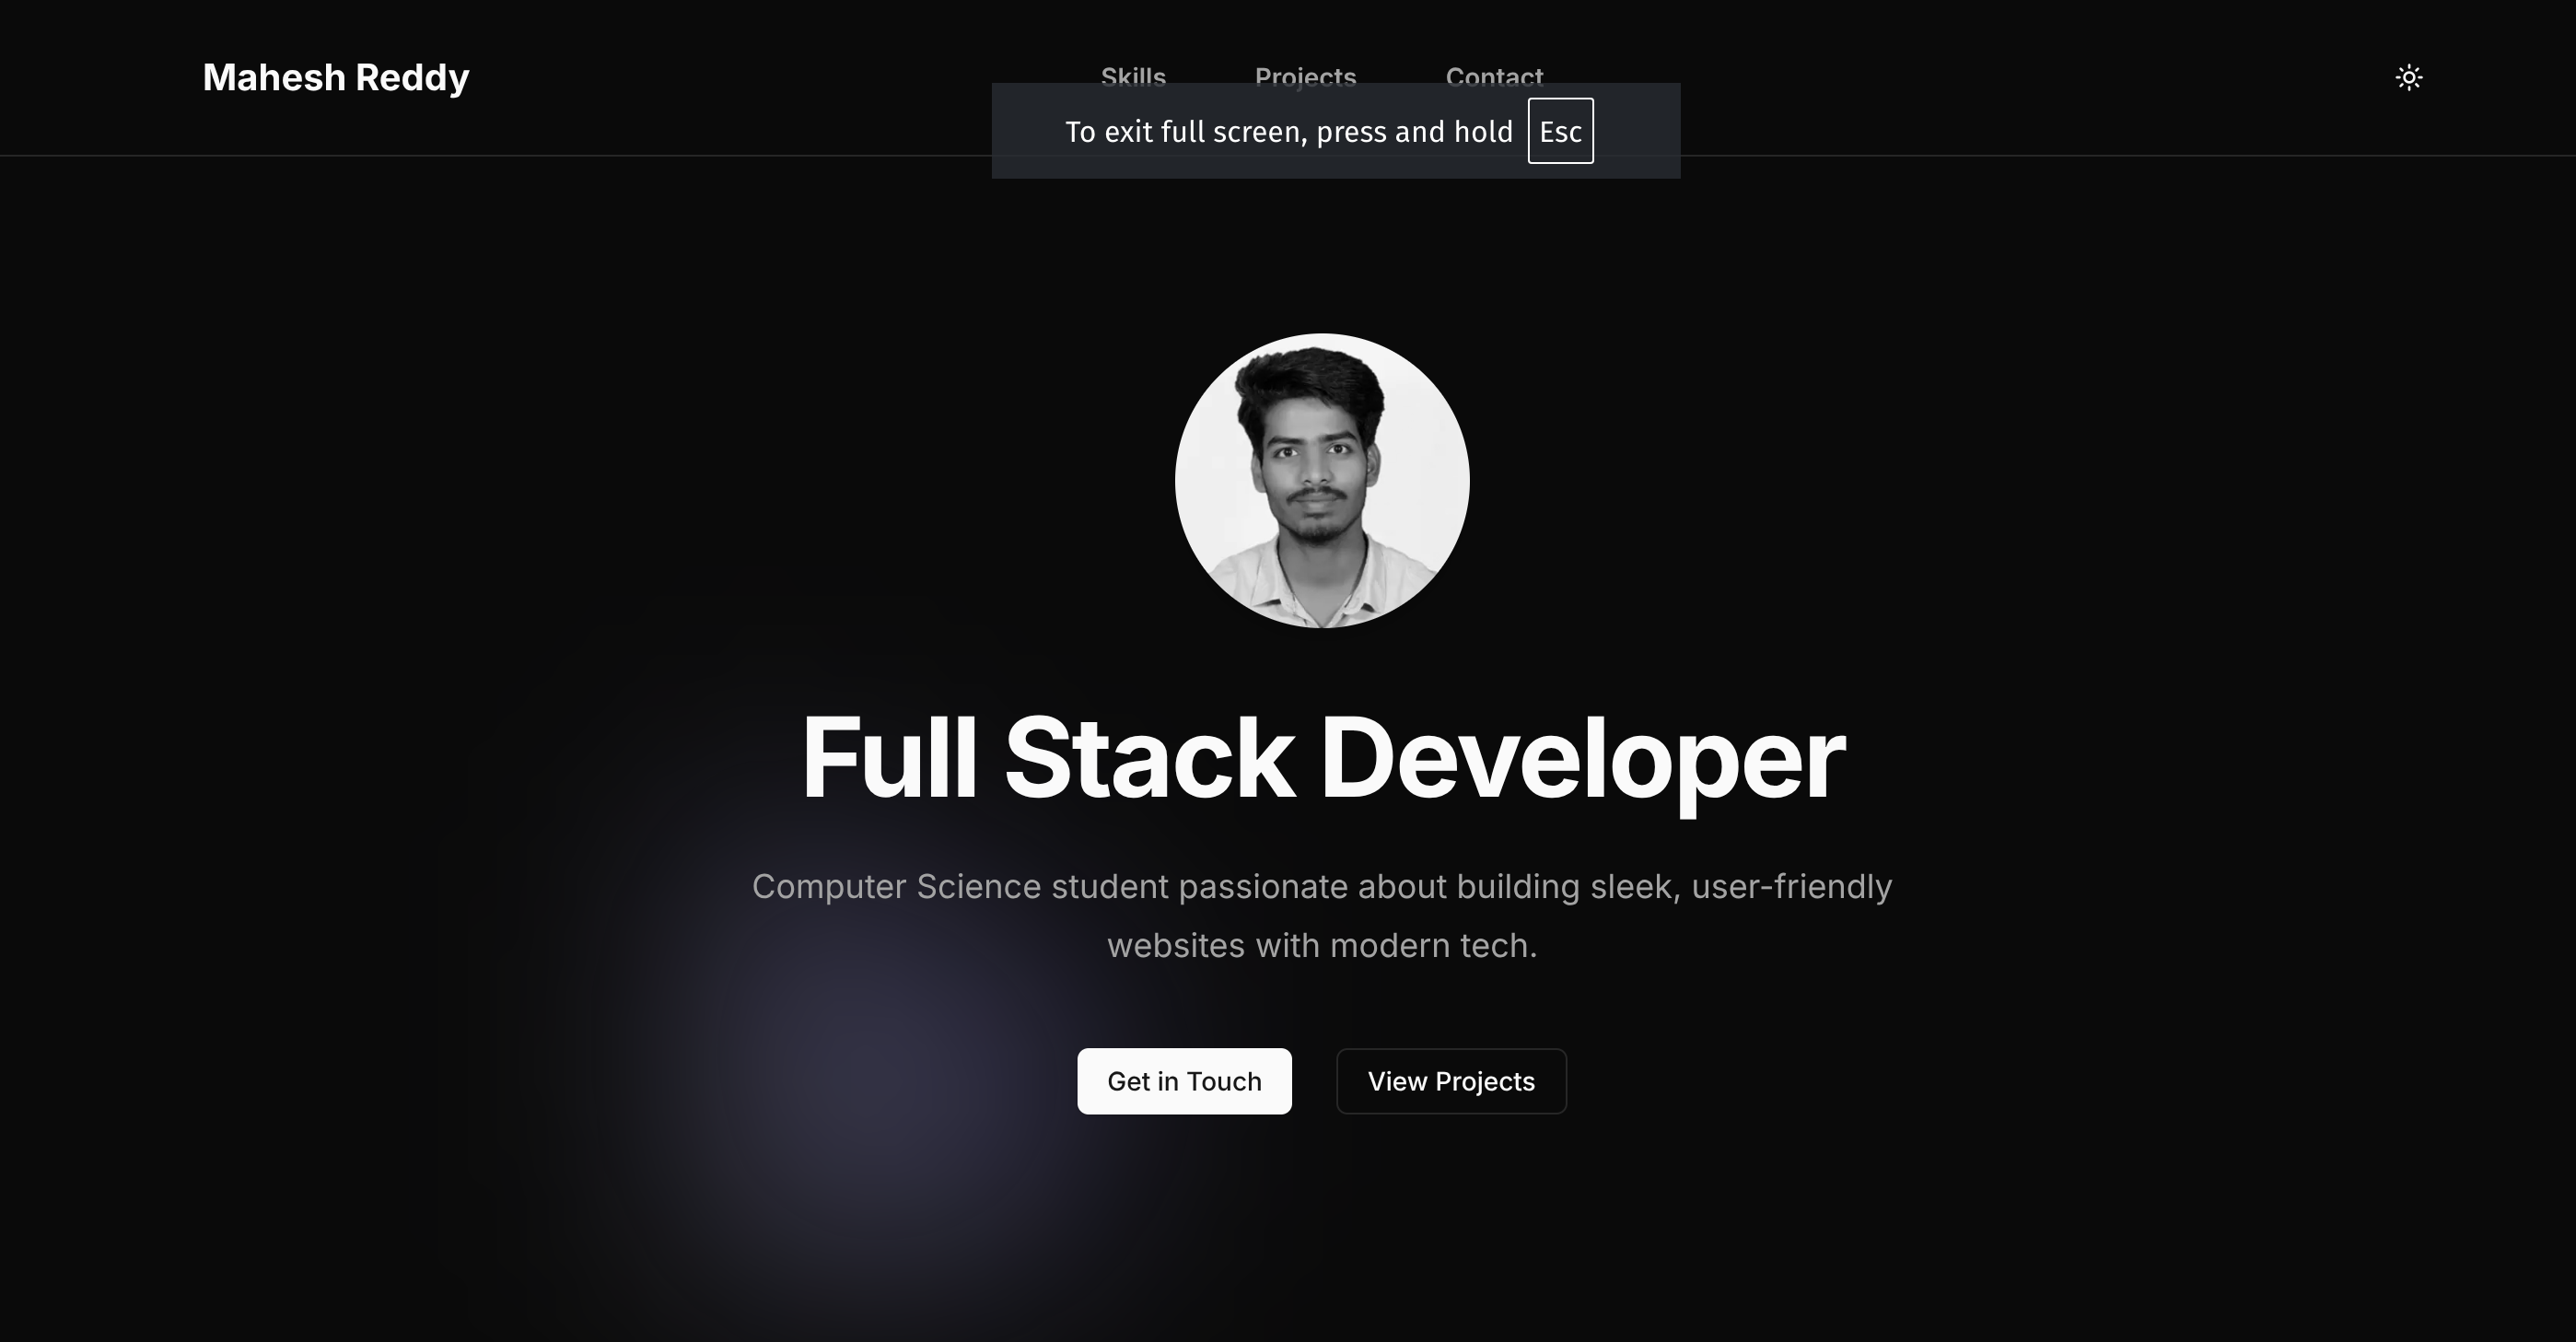Screen dimensions: 2576x1342
Task: Activate the Get in Touch call-to-action
Action: coord(1184,1081)
